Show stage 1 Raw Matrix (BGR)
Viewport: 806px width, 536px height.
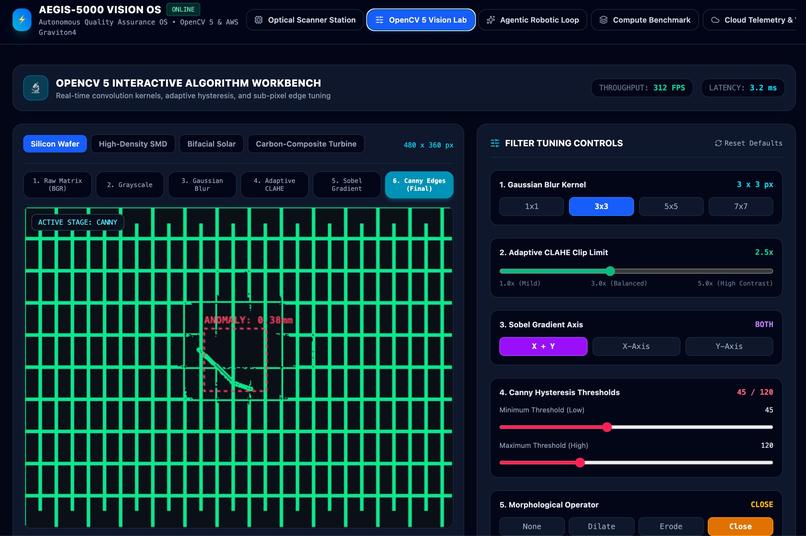pyautogui.click(x=57, y=184)
